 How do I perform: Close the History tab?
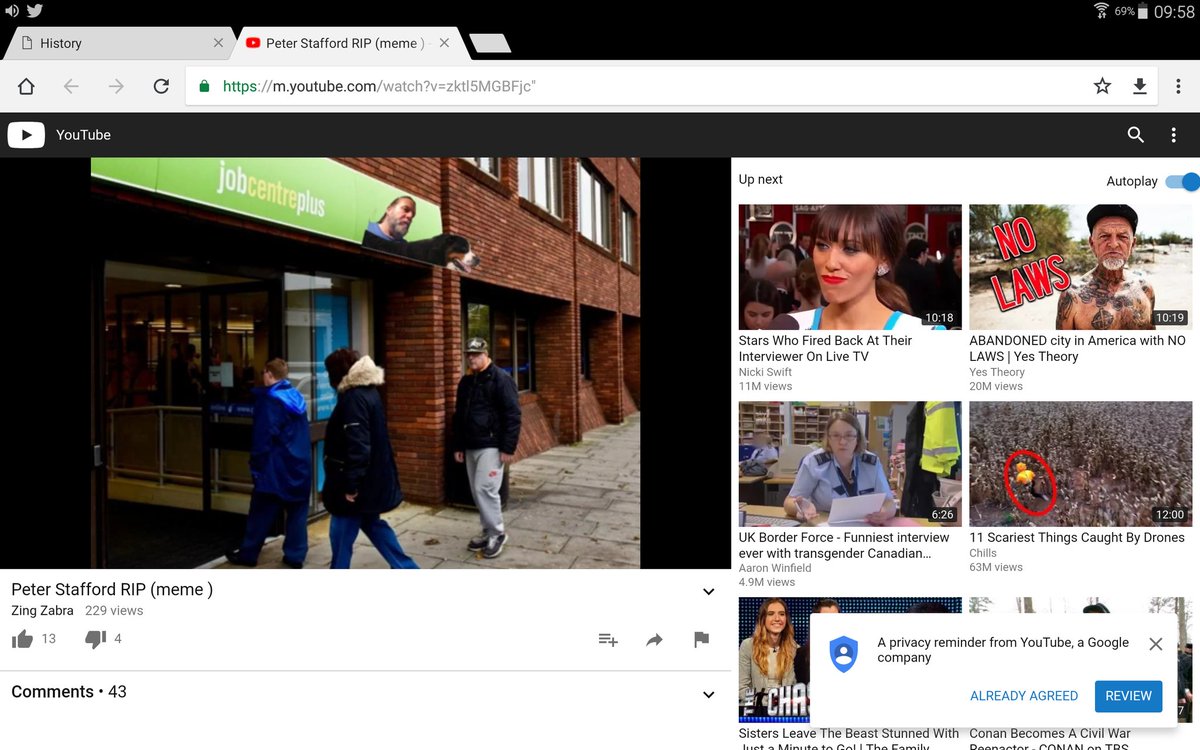coord(218,43)
